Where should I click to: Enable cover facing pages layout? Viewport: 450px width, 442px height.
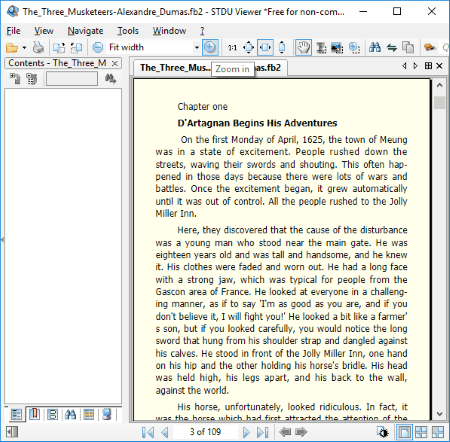pyautogui.click(x=438, y=432)
